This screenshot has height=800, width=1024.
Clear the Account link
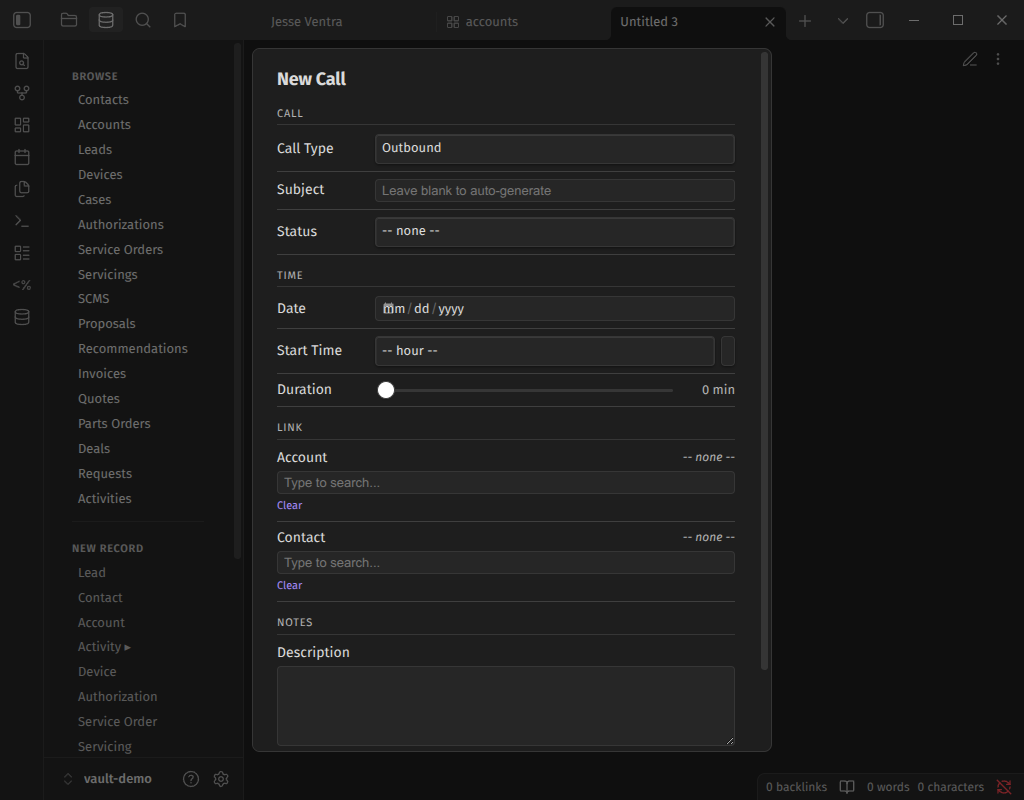point(289,505)
